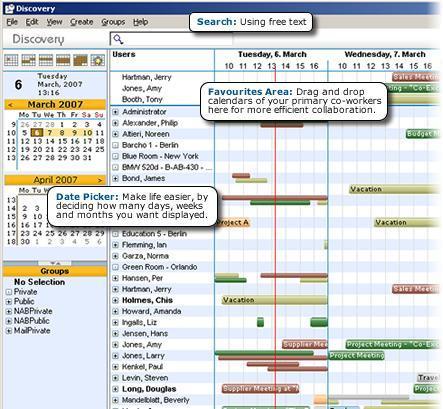Select the work-week view toolbar icon

click(x=28, y=60)
